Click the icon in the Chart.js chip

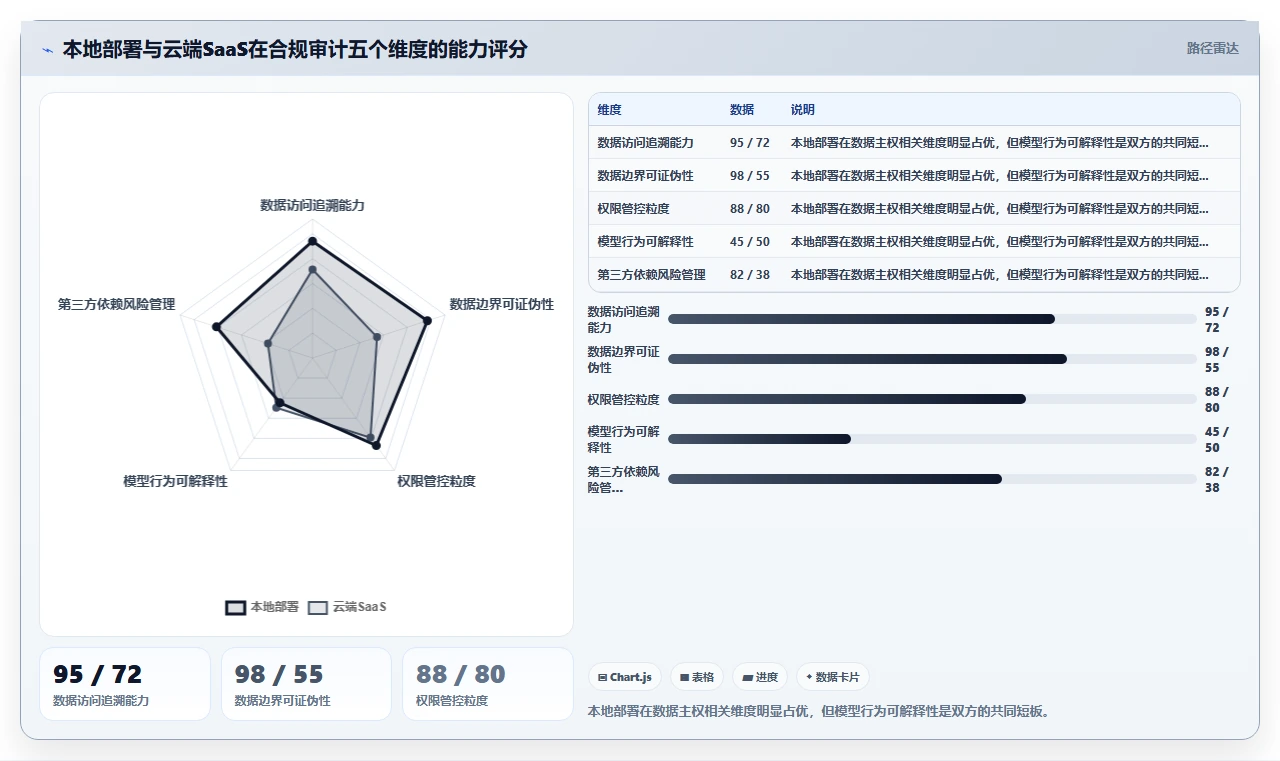(x=602, y=677)
